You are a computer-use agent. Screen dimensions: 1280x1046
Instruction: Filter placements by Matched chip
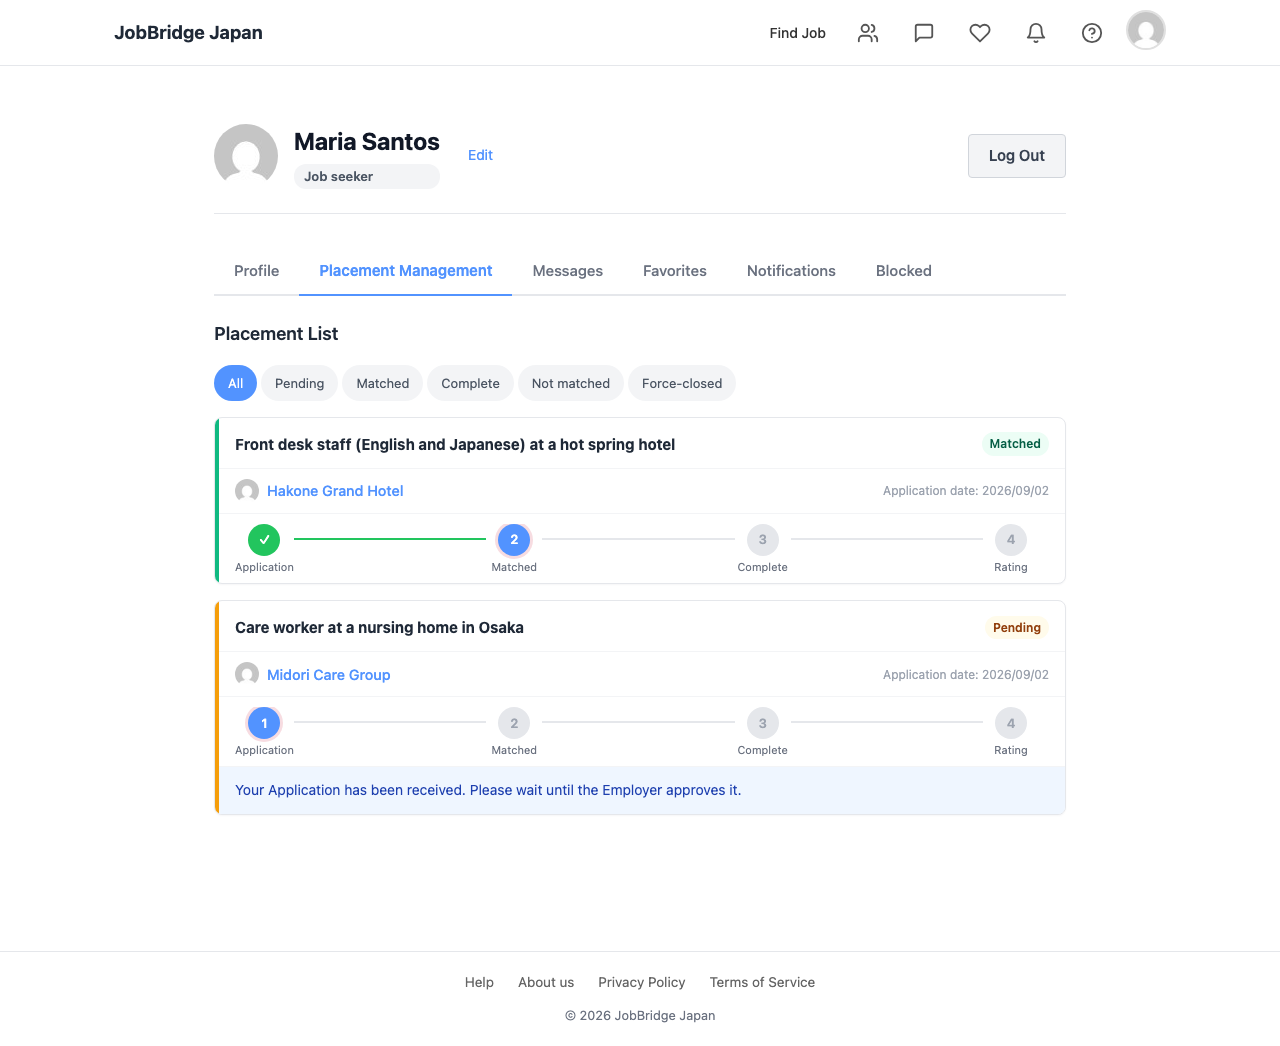coord(383,383)
